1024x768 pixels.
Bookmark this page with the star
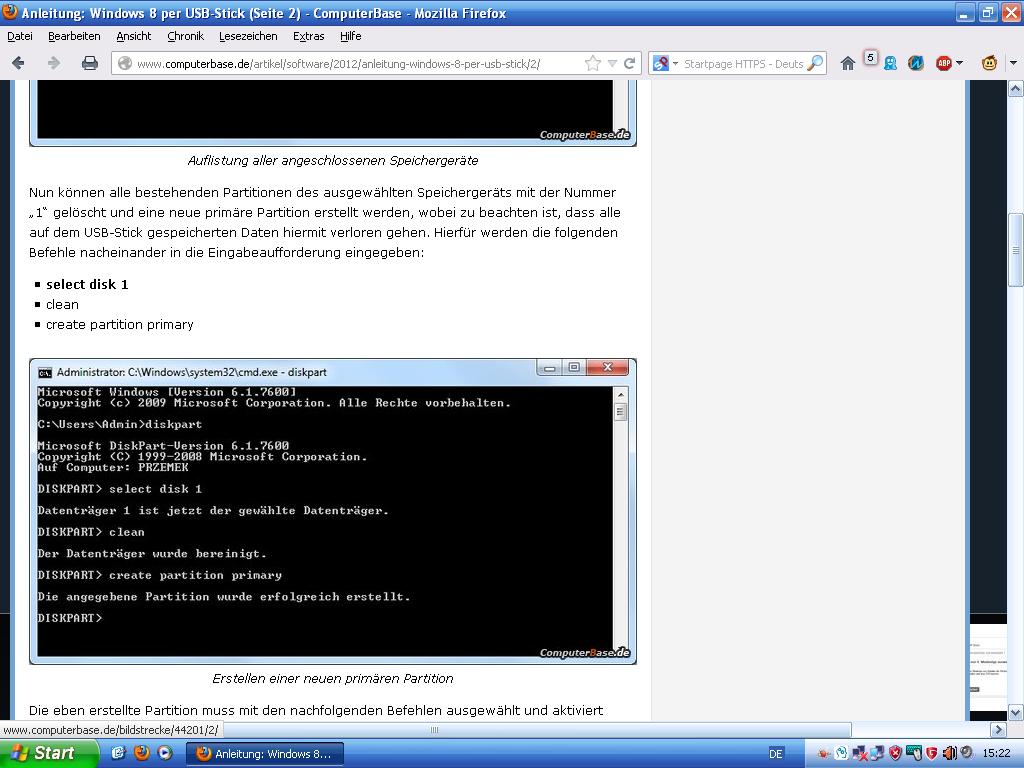(x=592, y=63)
